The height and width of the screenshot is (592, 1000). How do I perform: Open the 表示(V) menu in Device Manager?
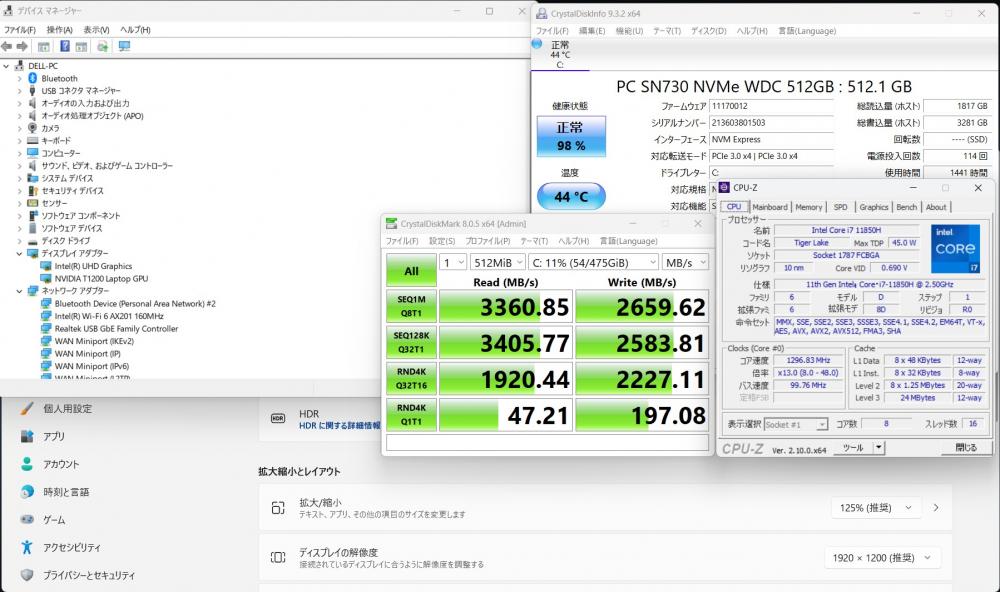click(x=96, y=29)
